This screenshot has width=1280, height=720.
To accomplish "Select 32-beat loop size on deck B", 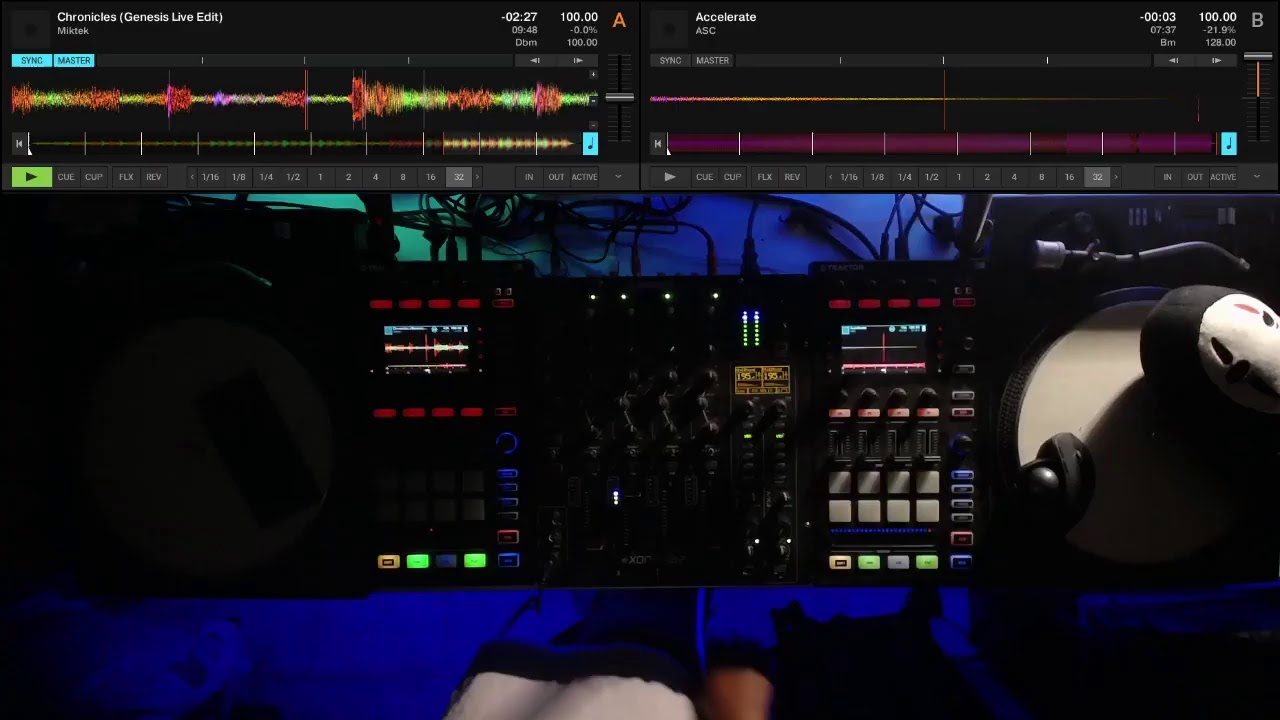I will tap(1097, 177).
